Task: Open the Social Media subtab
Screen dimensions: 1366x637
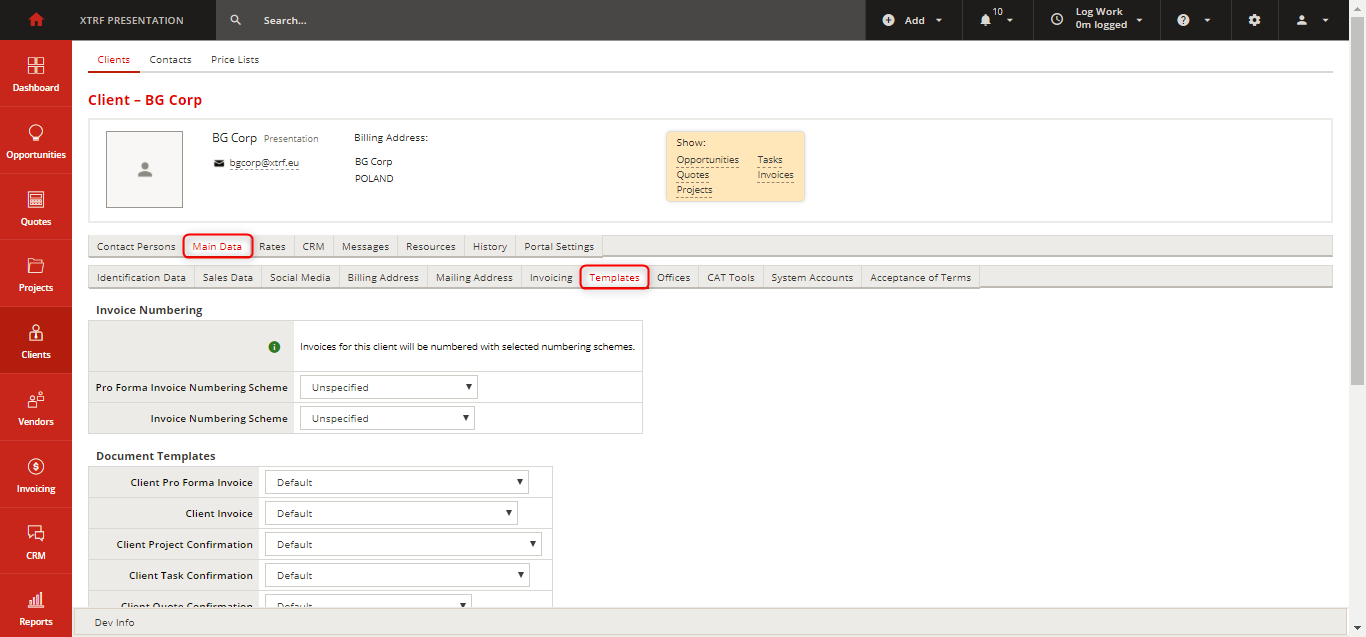Action: [x=300, y=277]
